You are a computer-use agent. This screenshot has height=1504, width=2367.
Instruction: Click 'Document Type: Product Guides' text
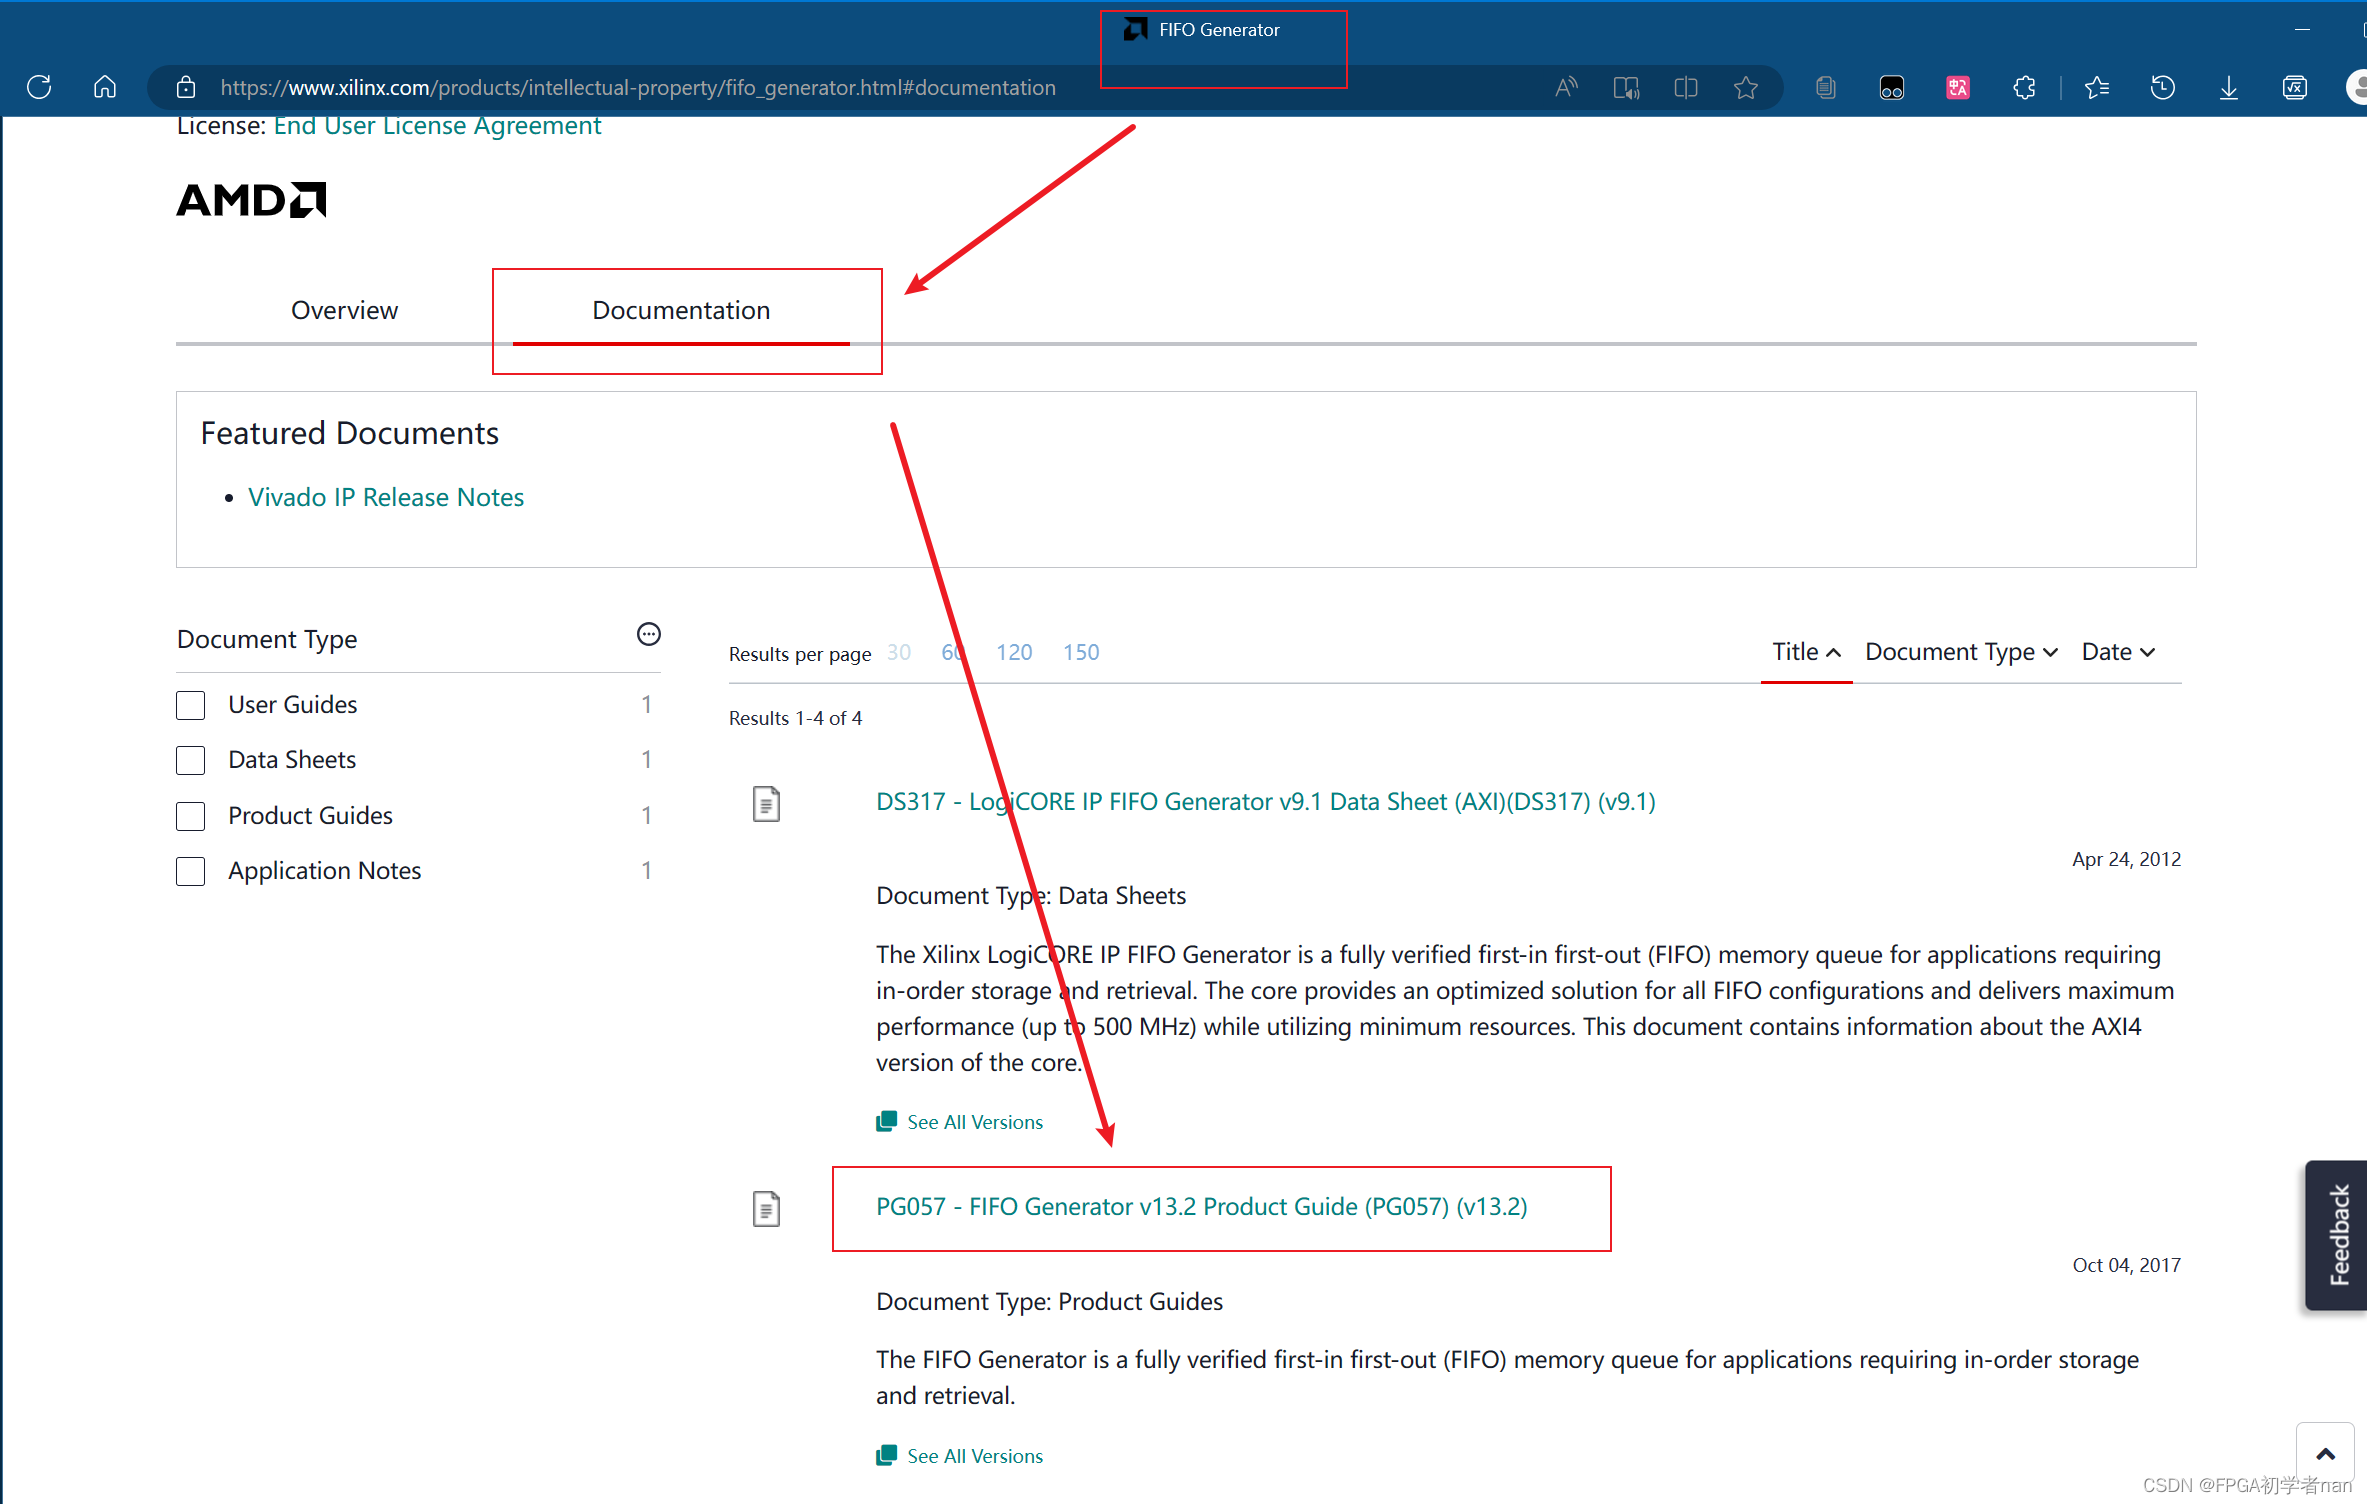coord(1049,1301)
